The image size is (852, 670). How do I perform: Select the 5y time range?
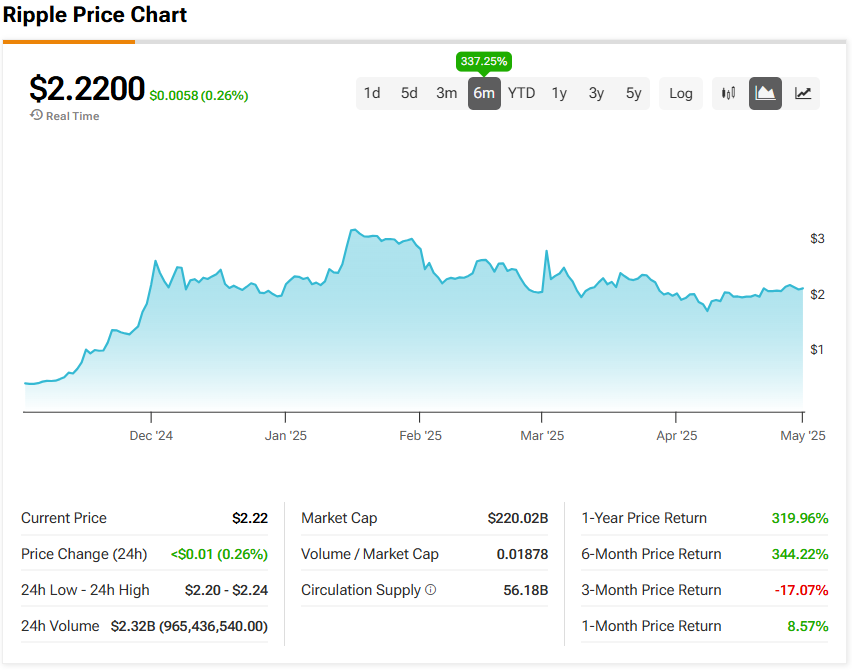pos(634,93)
